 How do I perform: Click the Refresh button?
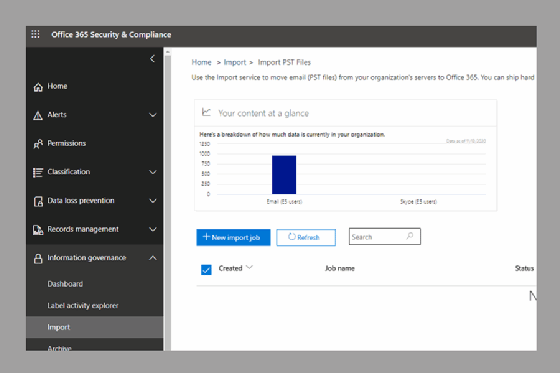[x=306, y=238]
